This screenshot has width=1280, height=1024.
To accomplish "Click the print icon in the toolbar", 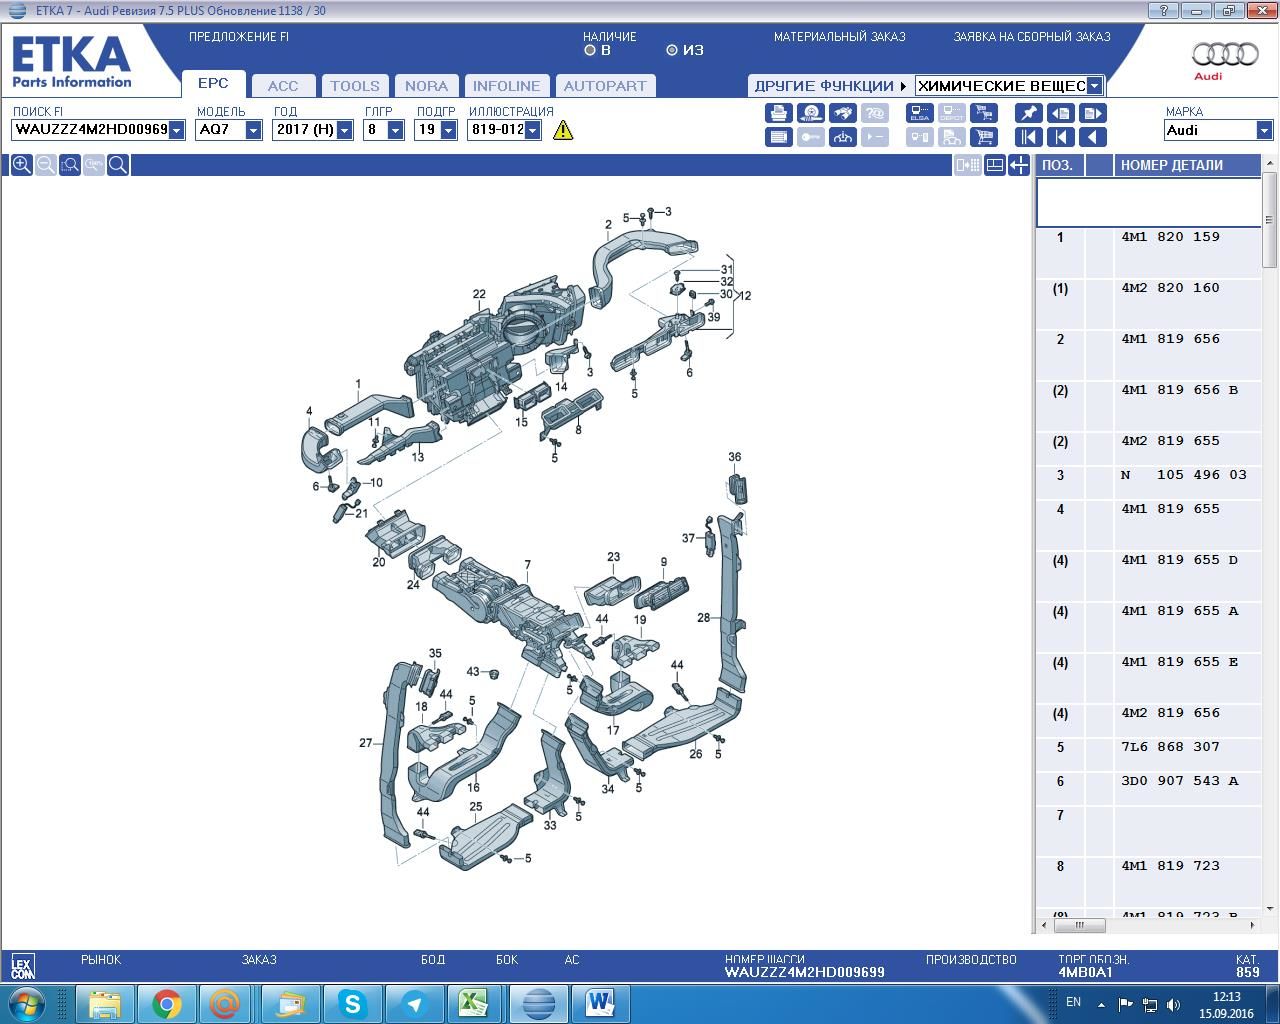I will coord(779,113).
